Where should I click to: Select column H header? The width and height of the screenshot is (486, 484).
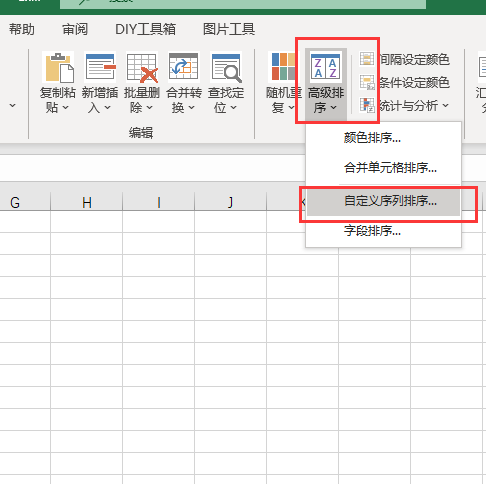coord(87,202)
